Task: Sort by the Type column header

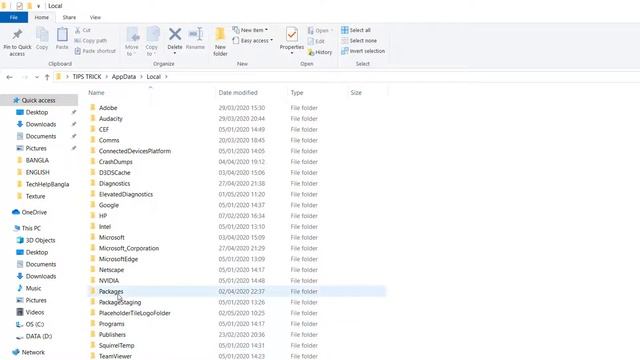Action: point(297,93)
